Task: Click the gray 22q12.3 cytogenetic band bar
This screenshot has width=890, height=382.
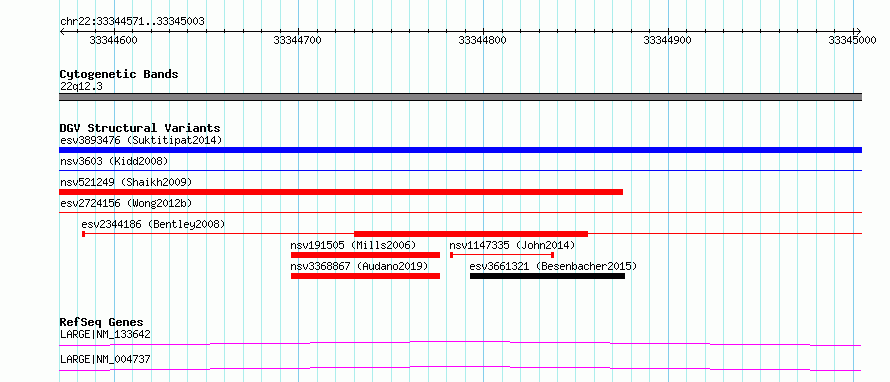Action: point(460,97)
